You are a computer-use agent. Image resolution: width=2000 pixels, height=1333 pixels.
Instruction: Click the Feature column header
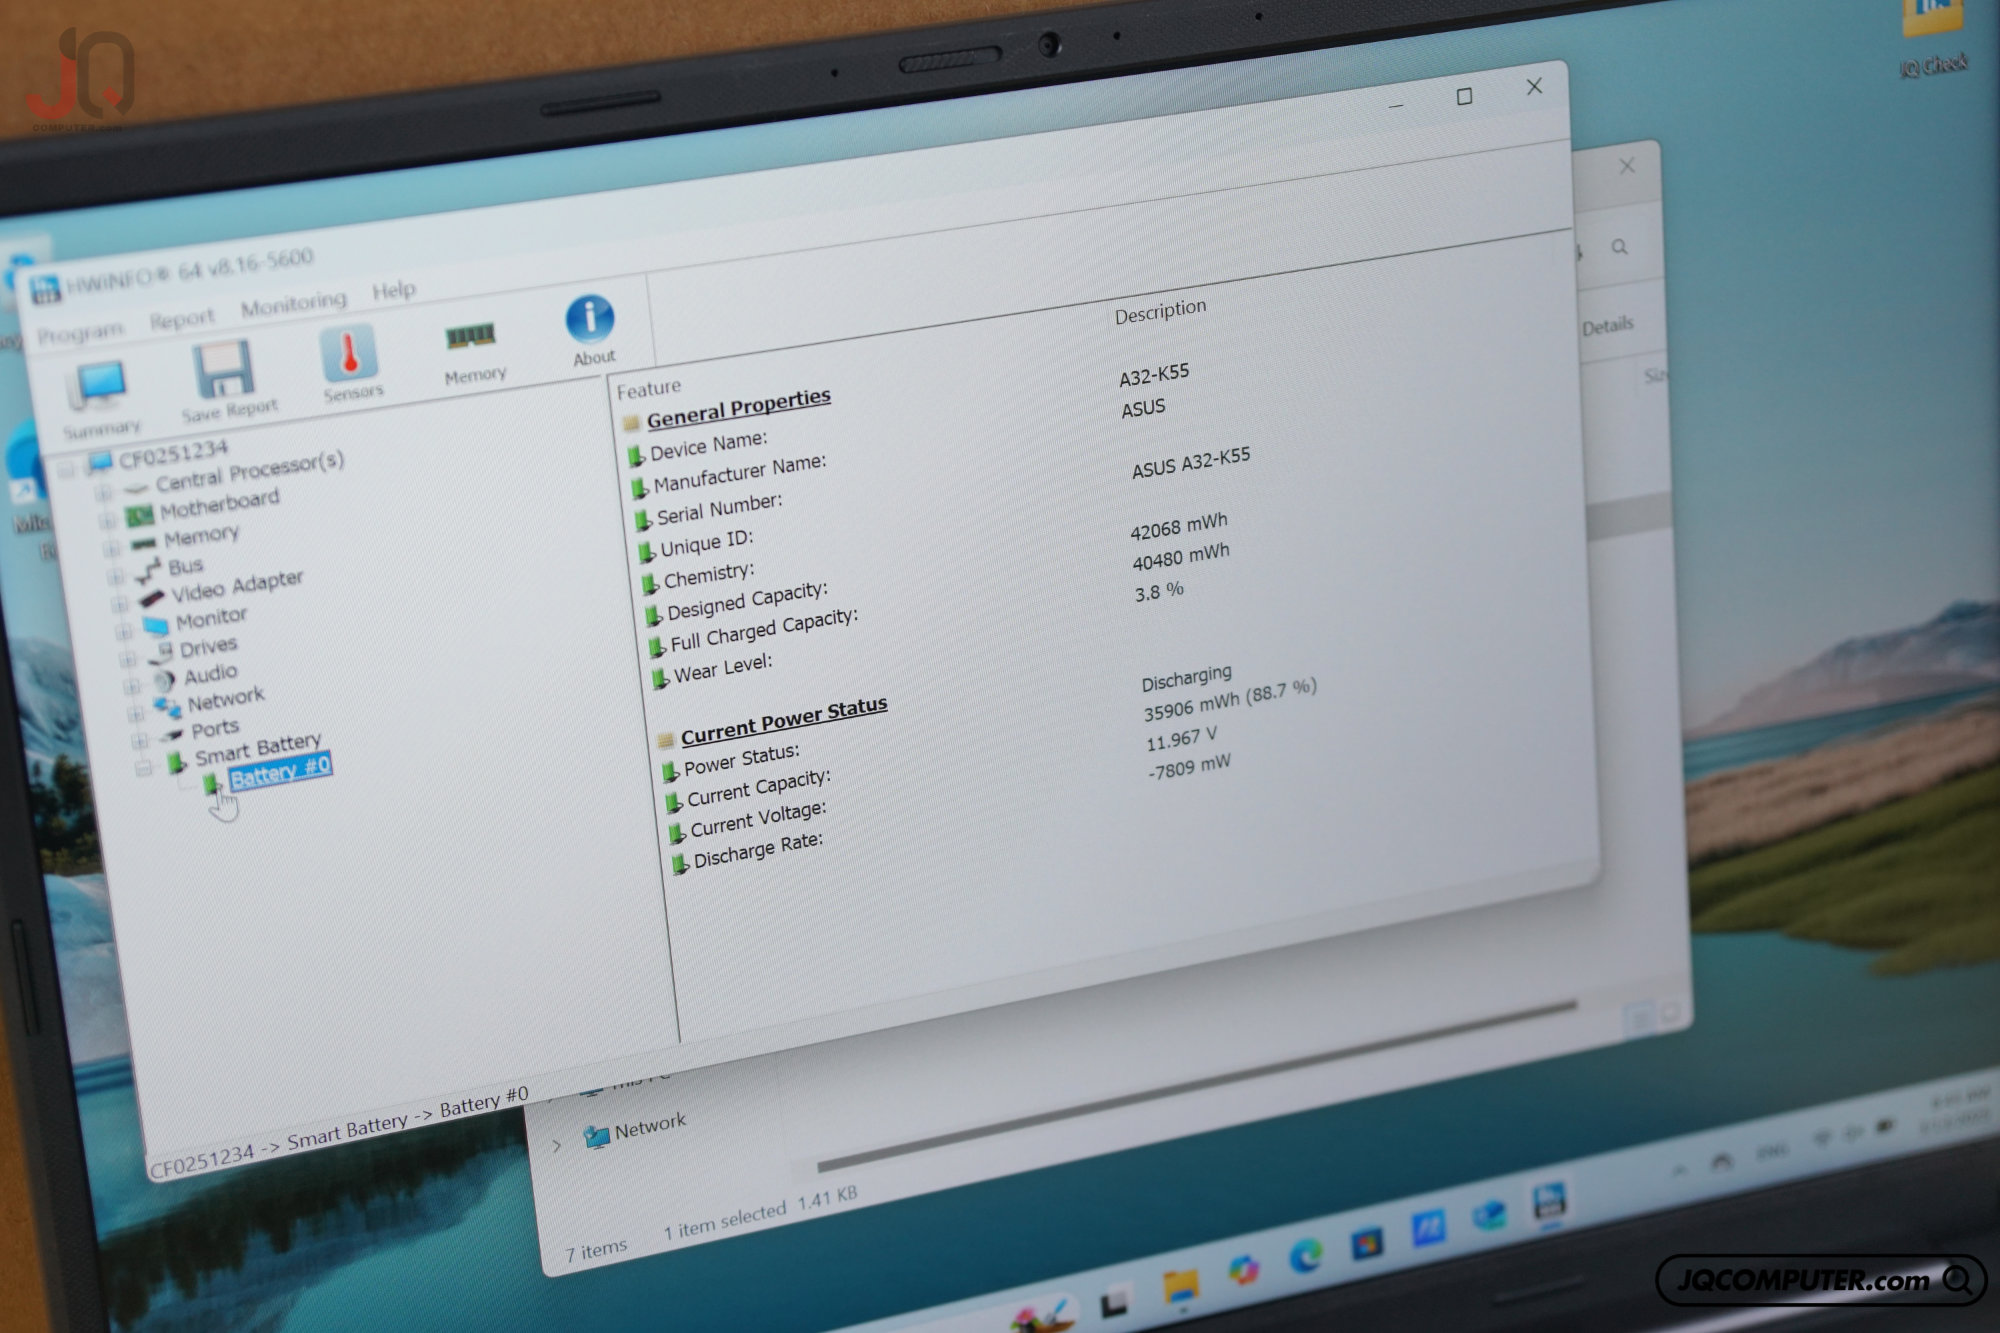point(648,388)
